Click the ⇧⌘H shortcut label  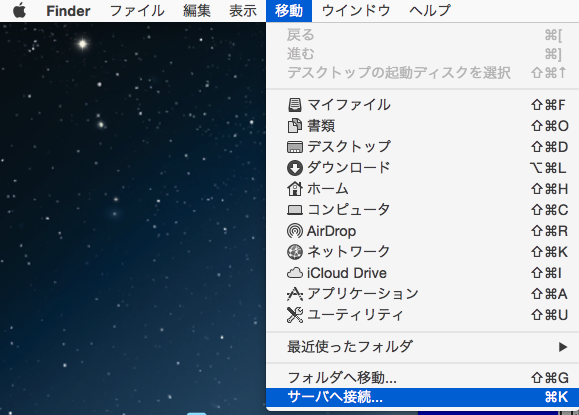549,189
